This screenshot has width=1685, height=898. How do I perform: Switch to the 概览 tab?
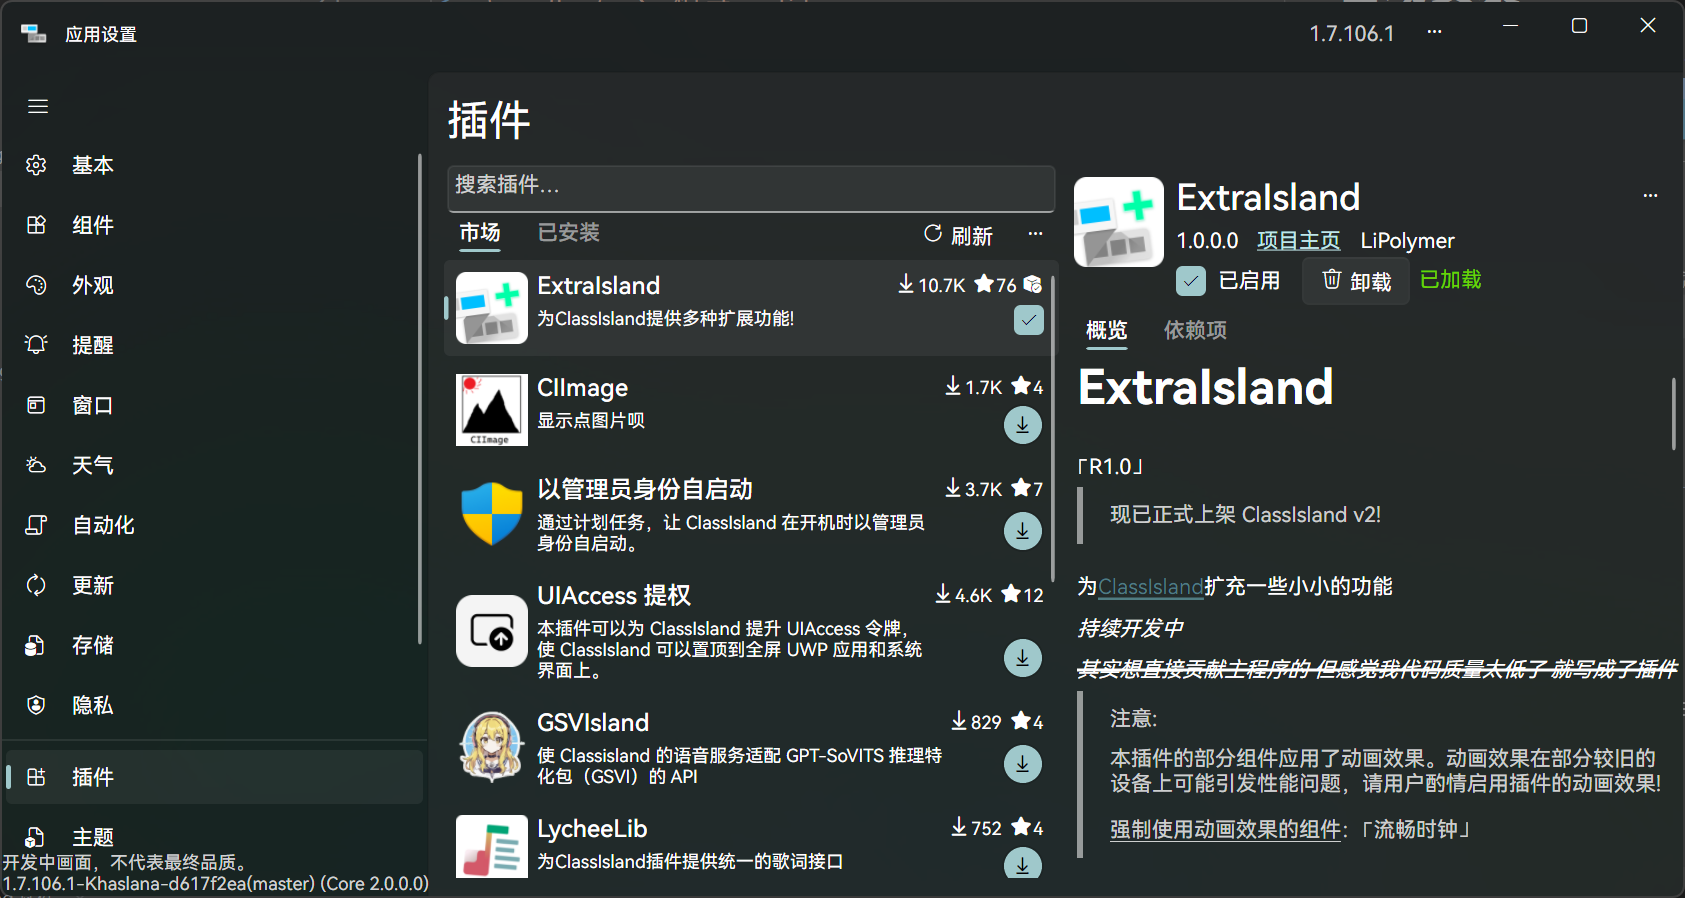pyautogui.click(x=1106, y=331)
